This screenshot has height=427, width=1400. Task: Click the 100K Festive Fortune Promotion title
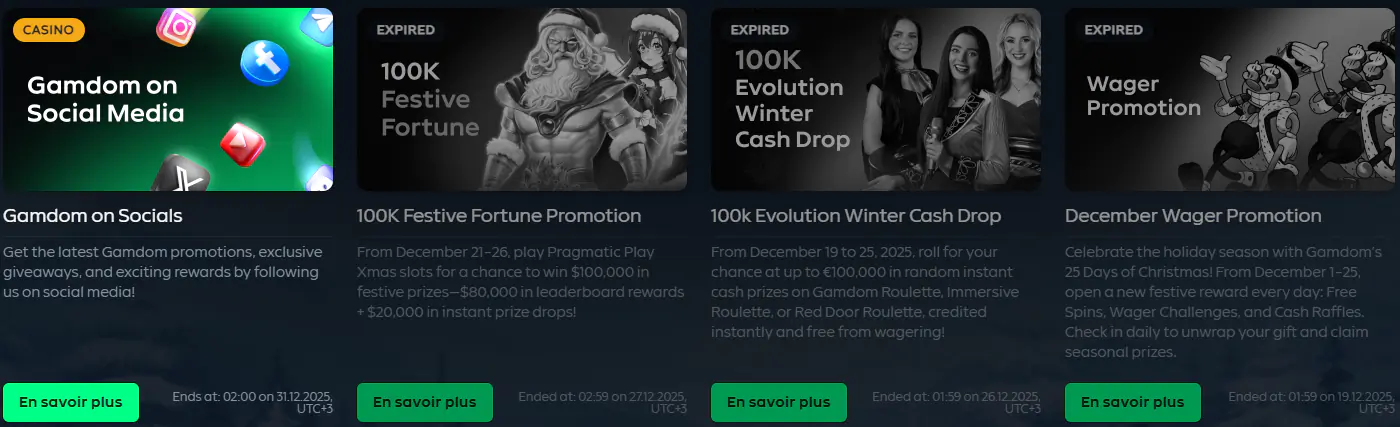coord(499,216)
